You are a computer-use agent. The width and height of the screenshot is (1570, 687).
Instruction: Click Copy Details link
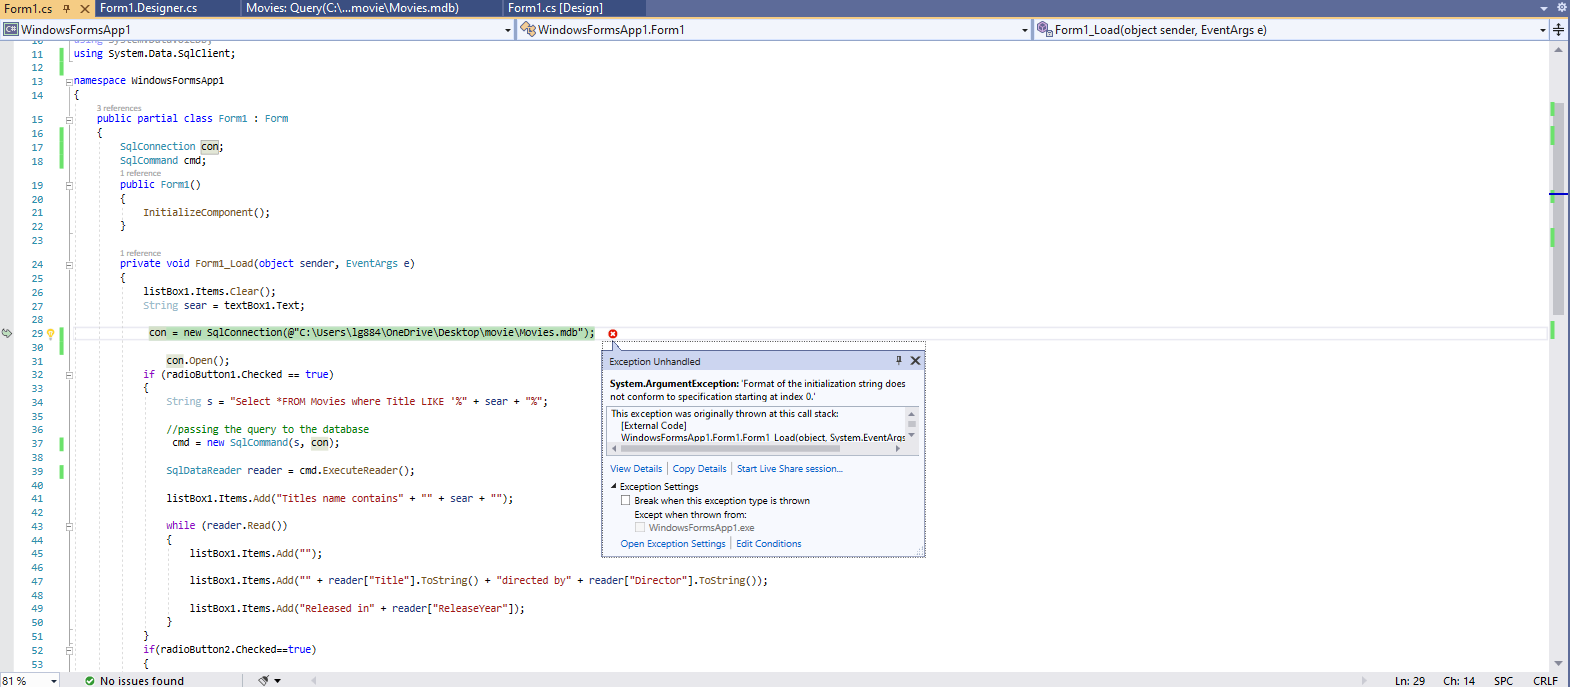coord(699,469)
